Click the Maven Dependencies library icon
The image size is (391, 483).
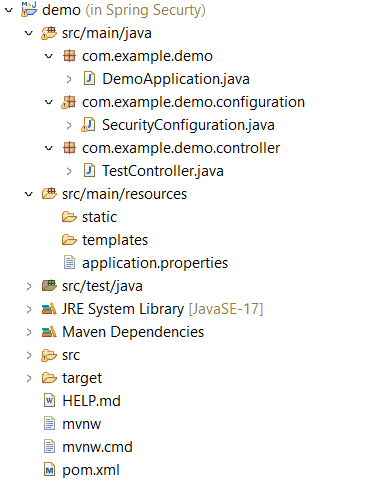coord(49,332)
